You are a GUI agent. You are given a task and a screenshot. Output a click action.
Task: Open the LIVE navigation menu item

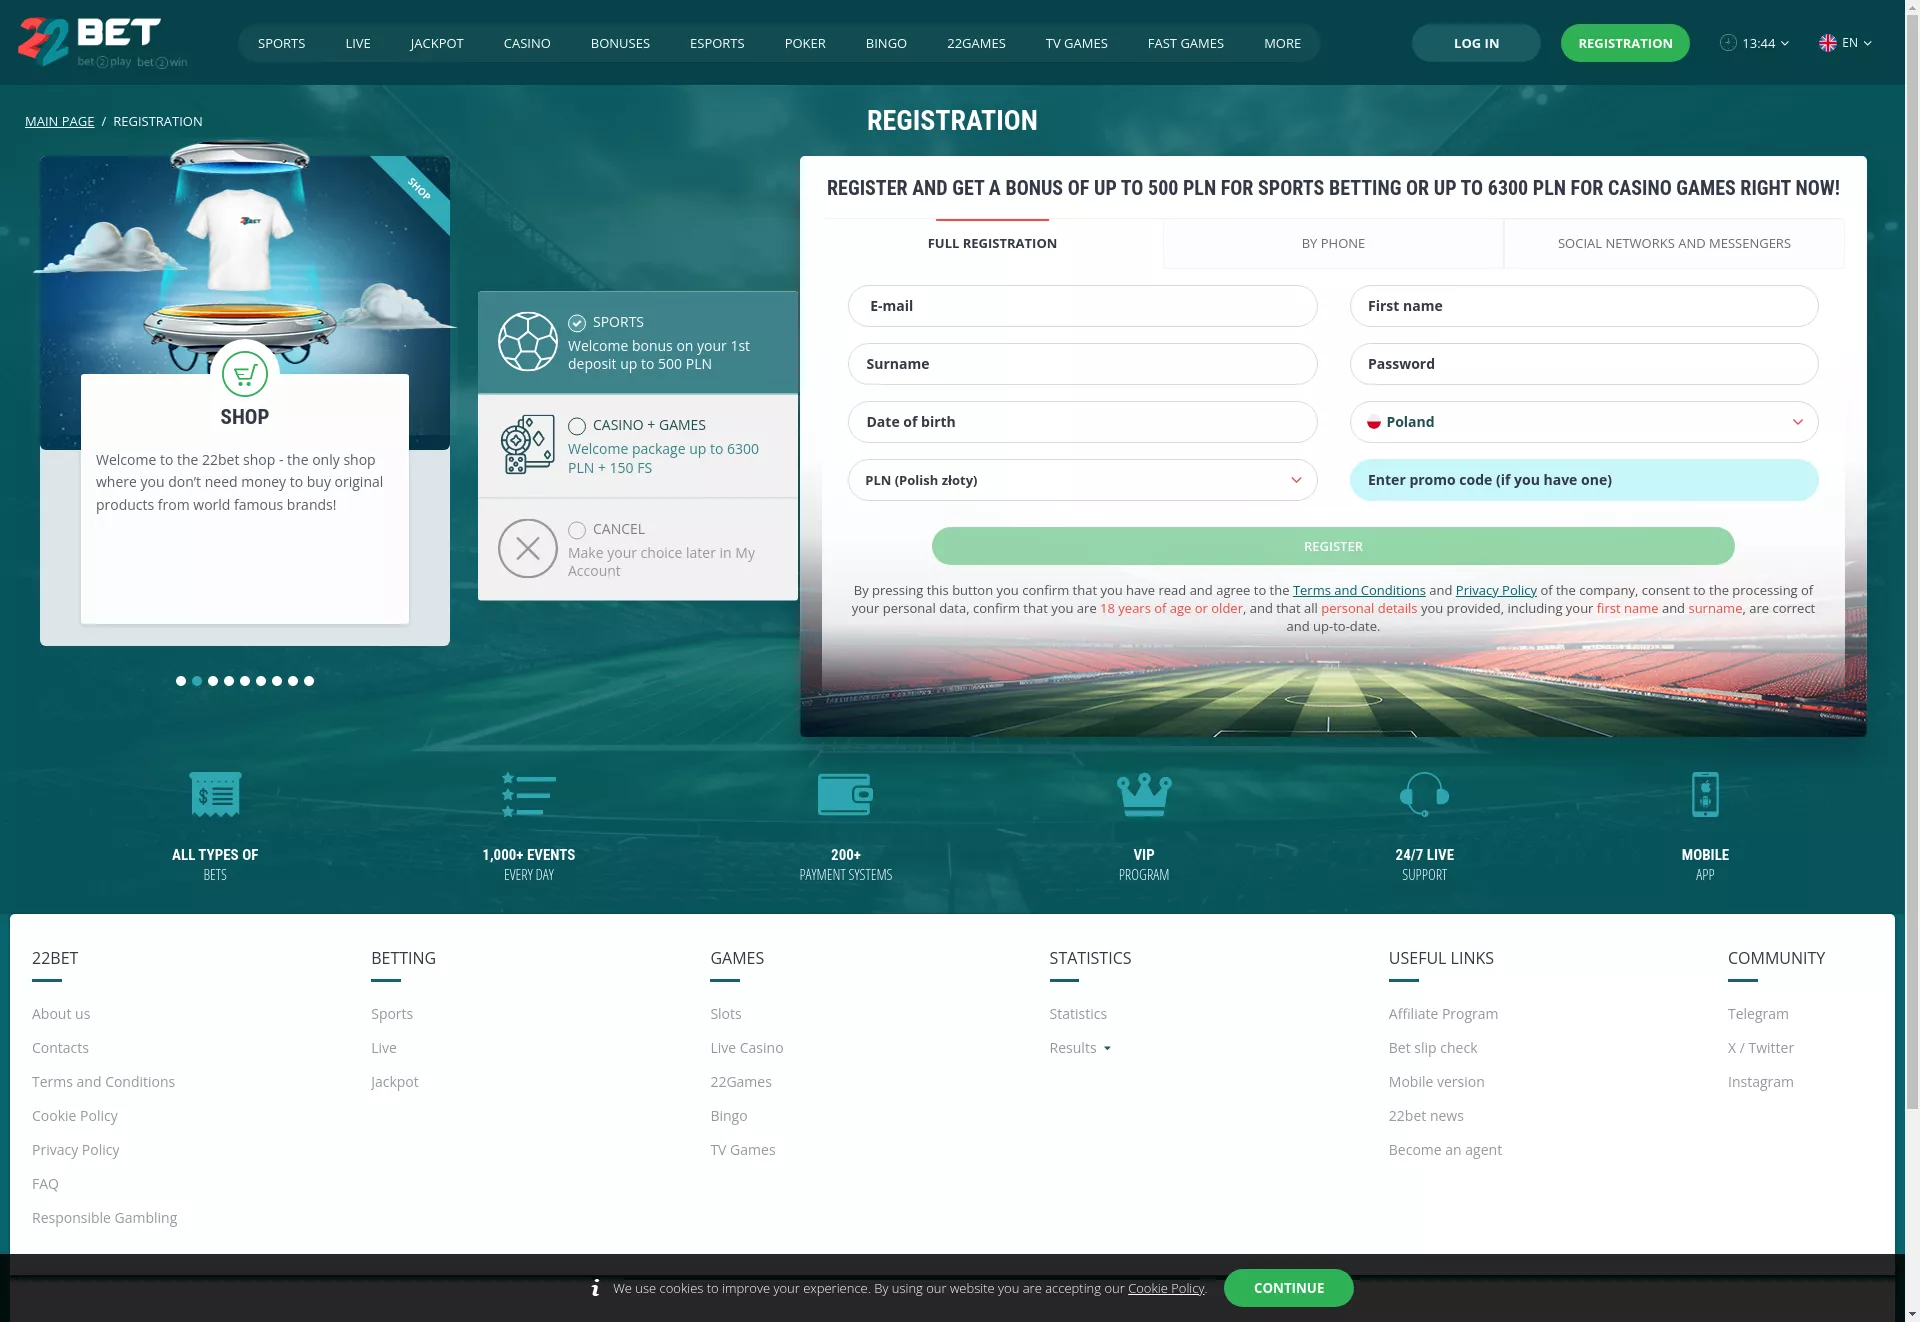point(358,43)
